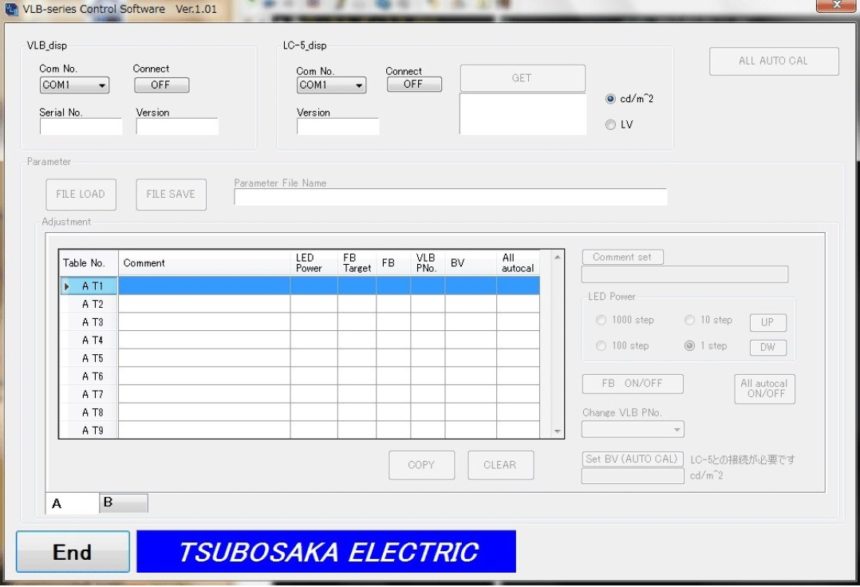Select table row A T7
This screenshot has width=860, height=587.
click(299, 394)
